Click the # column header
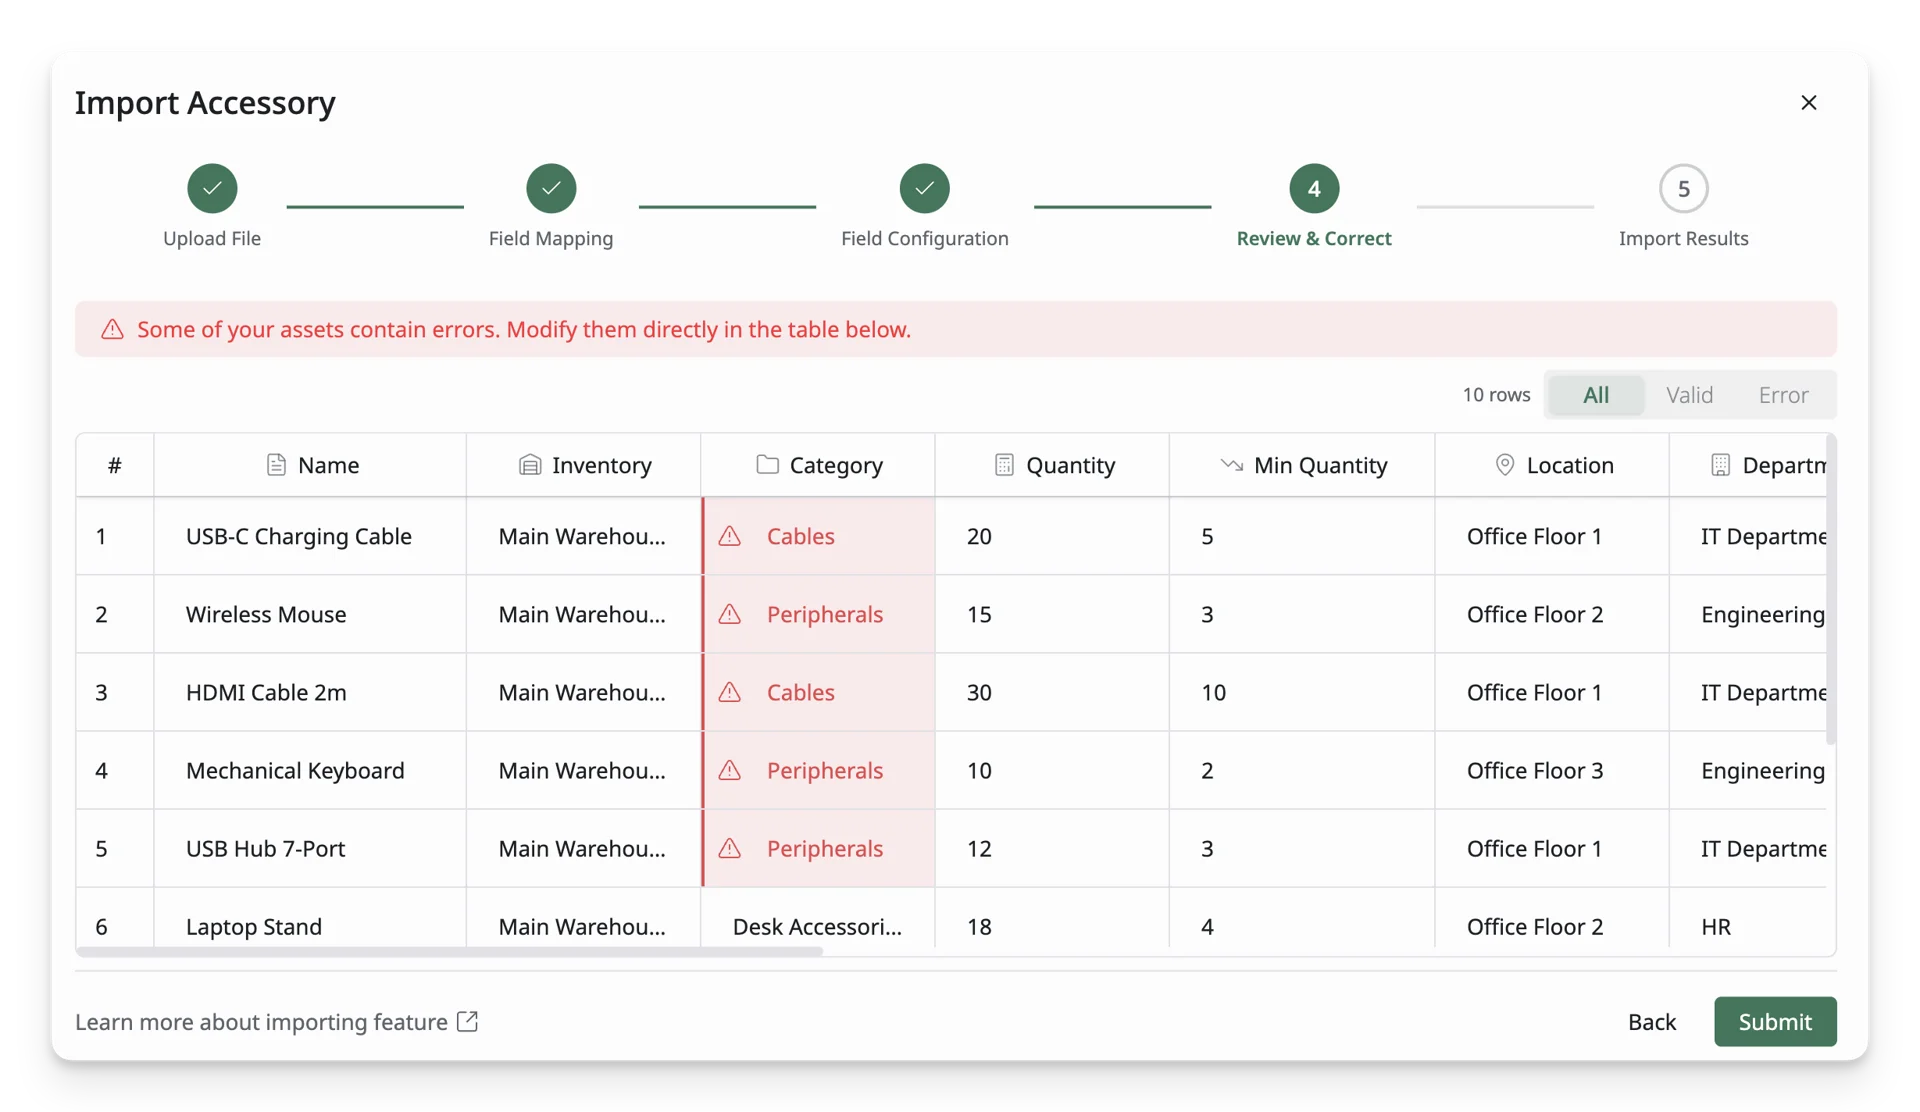This screenshot has height=1112, width=1920. pyautogui.click(x=115, y=465)
